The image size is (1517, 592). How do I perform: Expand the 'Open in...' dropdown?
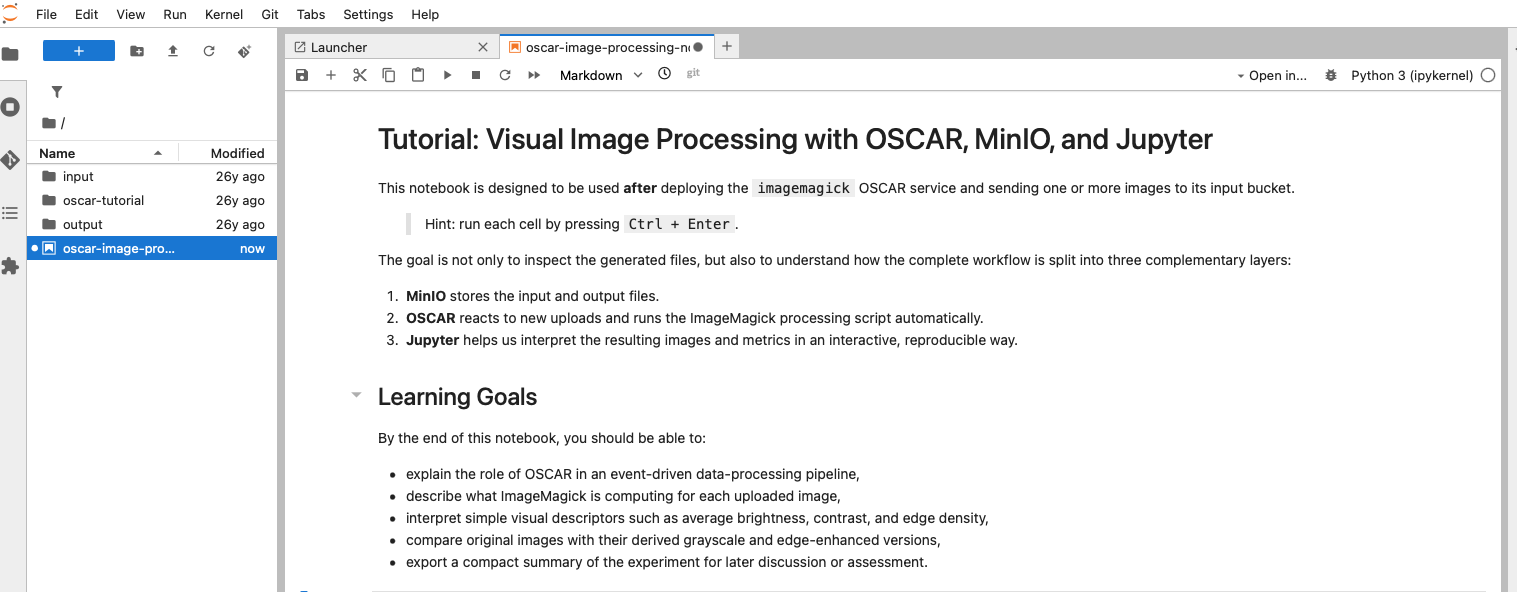pyautogui.click(x=1272, y=75)
